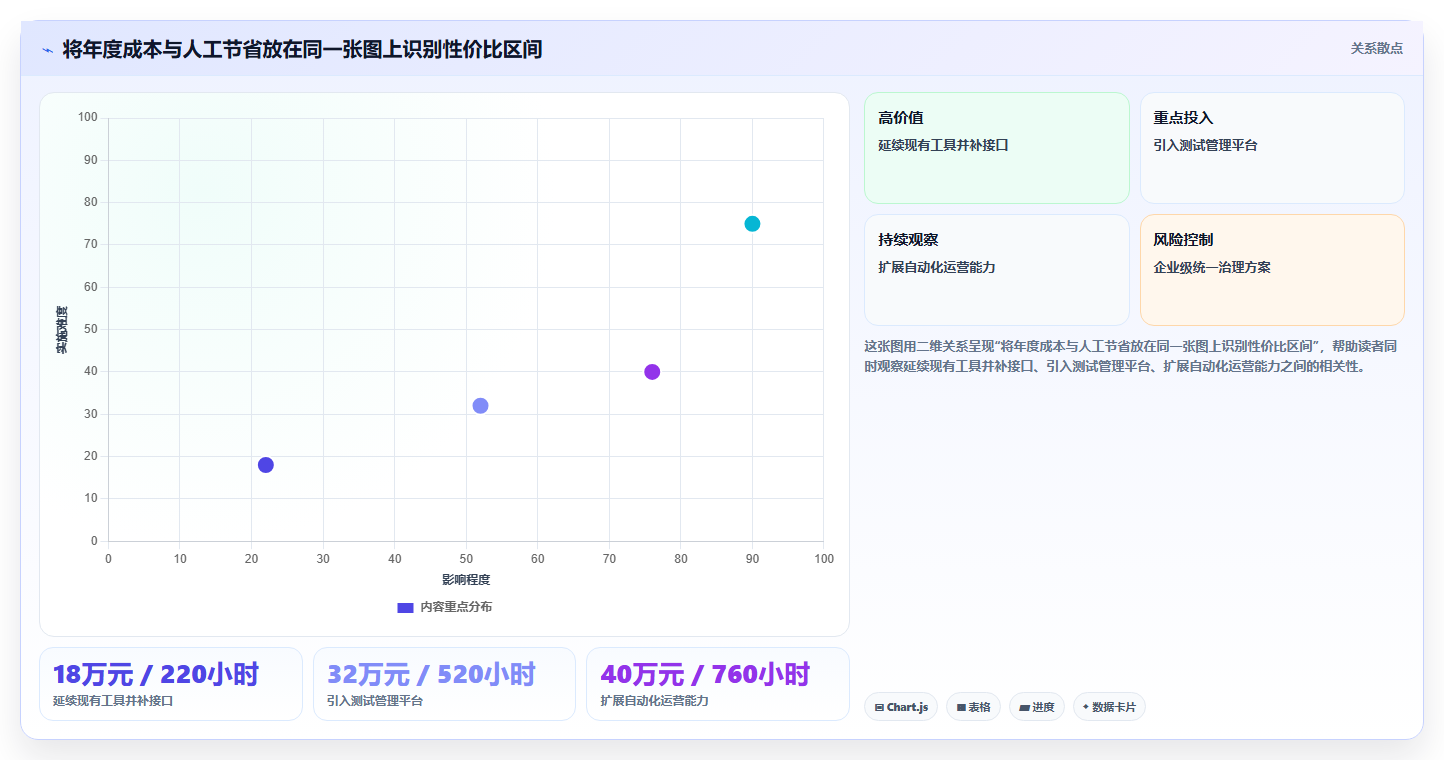
Task: Click the 数据卡片 tag chip
Action: coord(1109,707)
